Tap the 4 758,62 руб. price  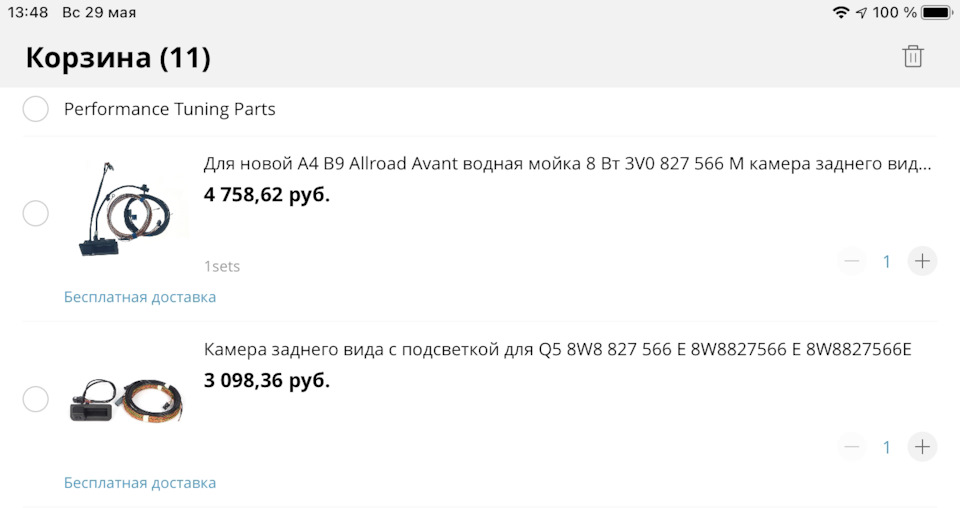coord(266,194)
